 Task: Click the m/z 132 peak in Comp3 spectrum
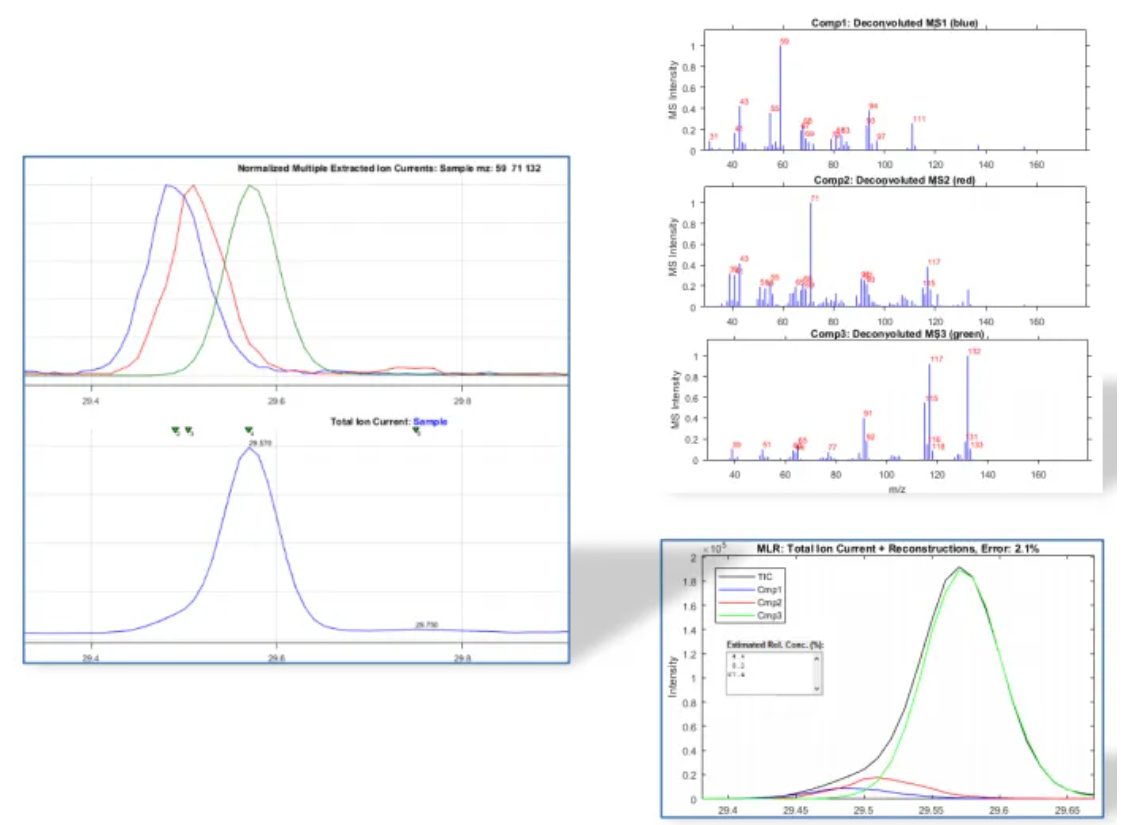coord(968,405)
